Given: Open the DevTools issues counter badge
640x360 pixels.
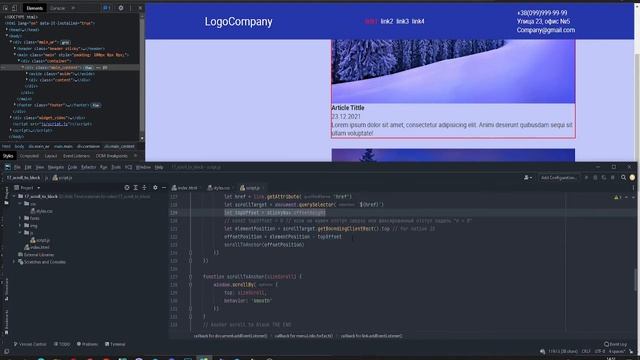Looking at the screenshot, I should pos(107,8).
